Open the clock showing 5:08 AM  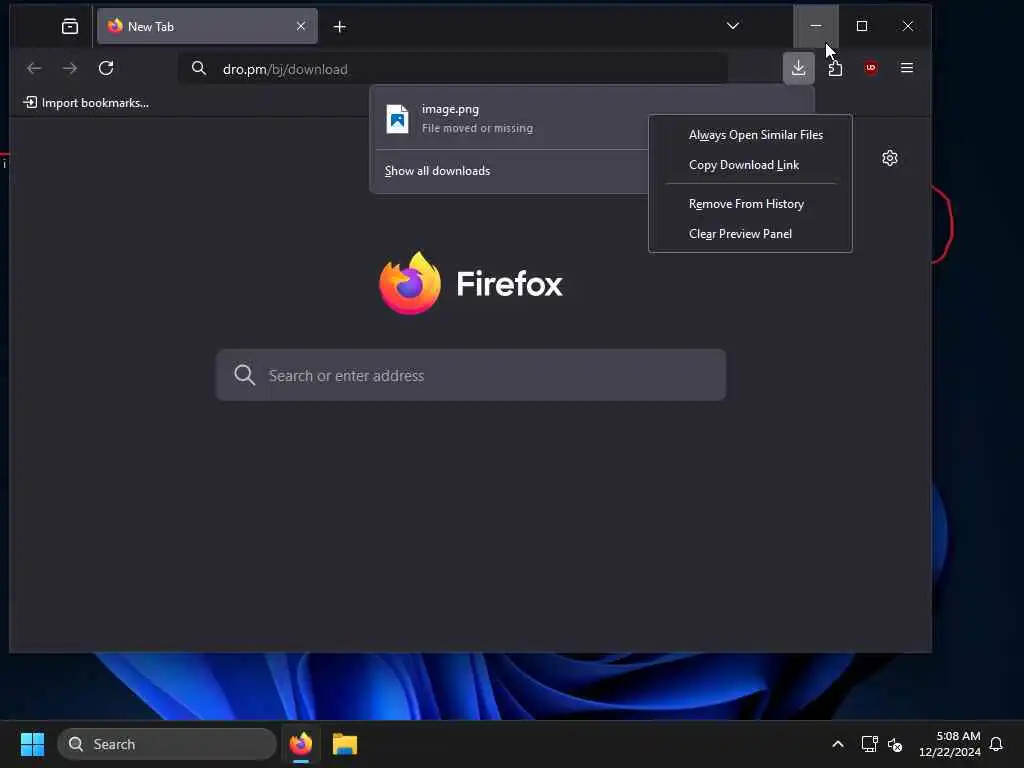950,744
